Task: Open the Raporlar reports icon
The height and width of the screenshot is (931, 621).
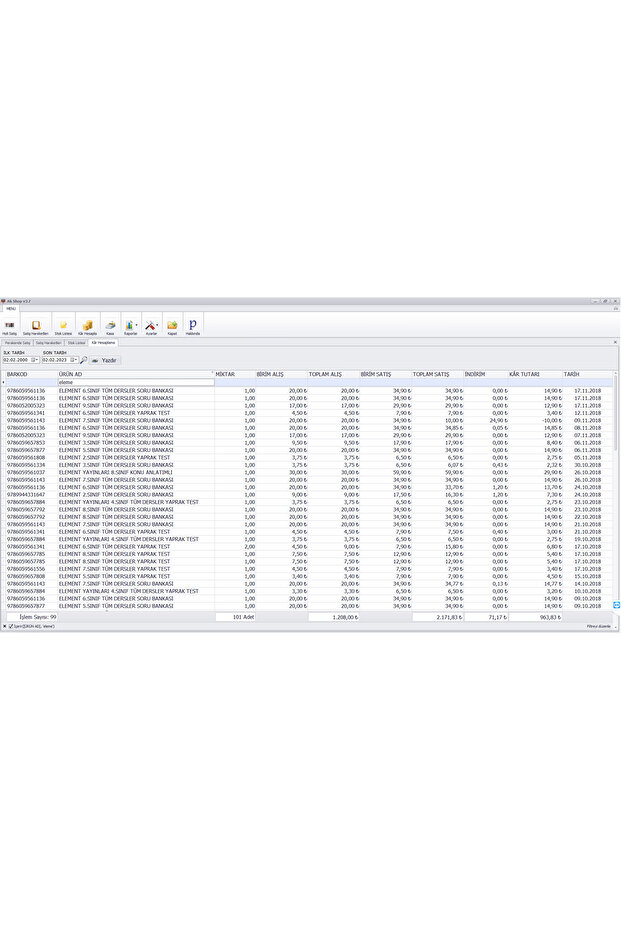Action: [x=130, y=326]
